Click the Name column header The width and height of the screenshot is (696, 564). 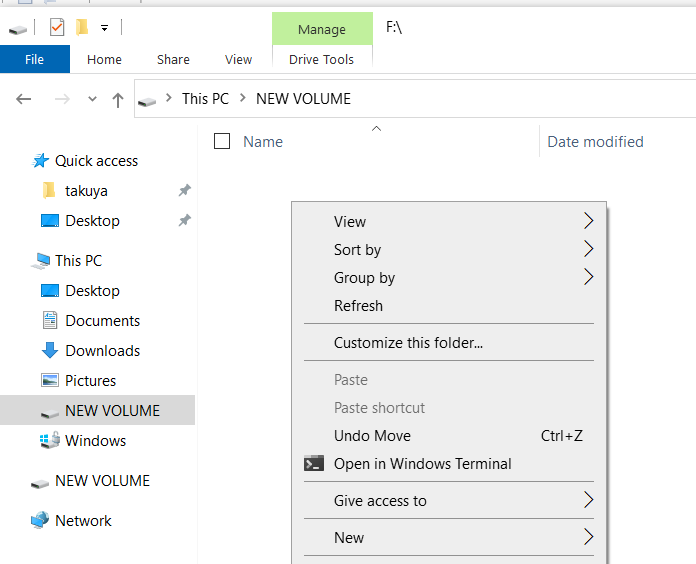tap(263, 142)
